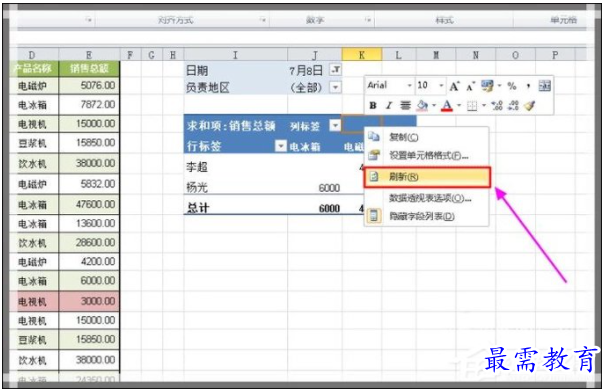Click the format cells icon beside 设置单元格格式

[374, 155]
